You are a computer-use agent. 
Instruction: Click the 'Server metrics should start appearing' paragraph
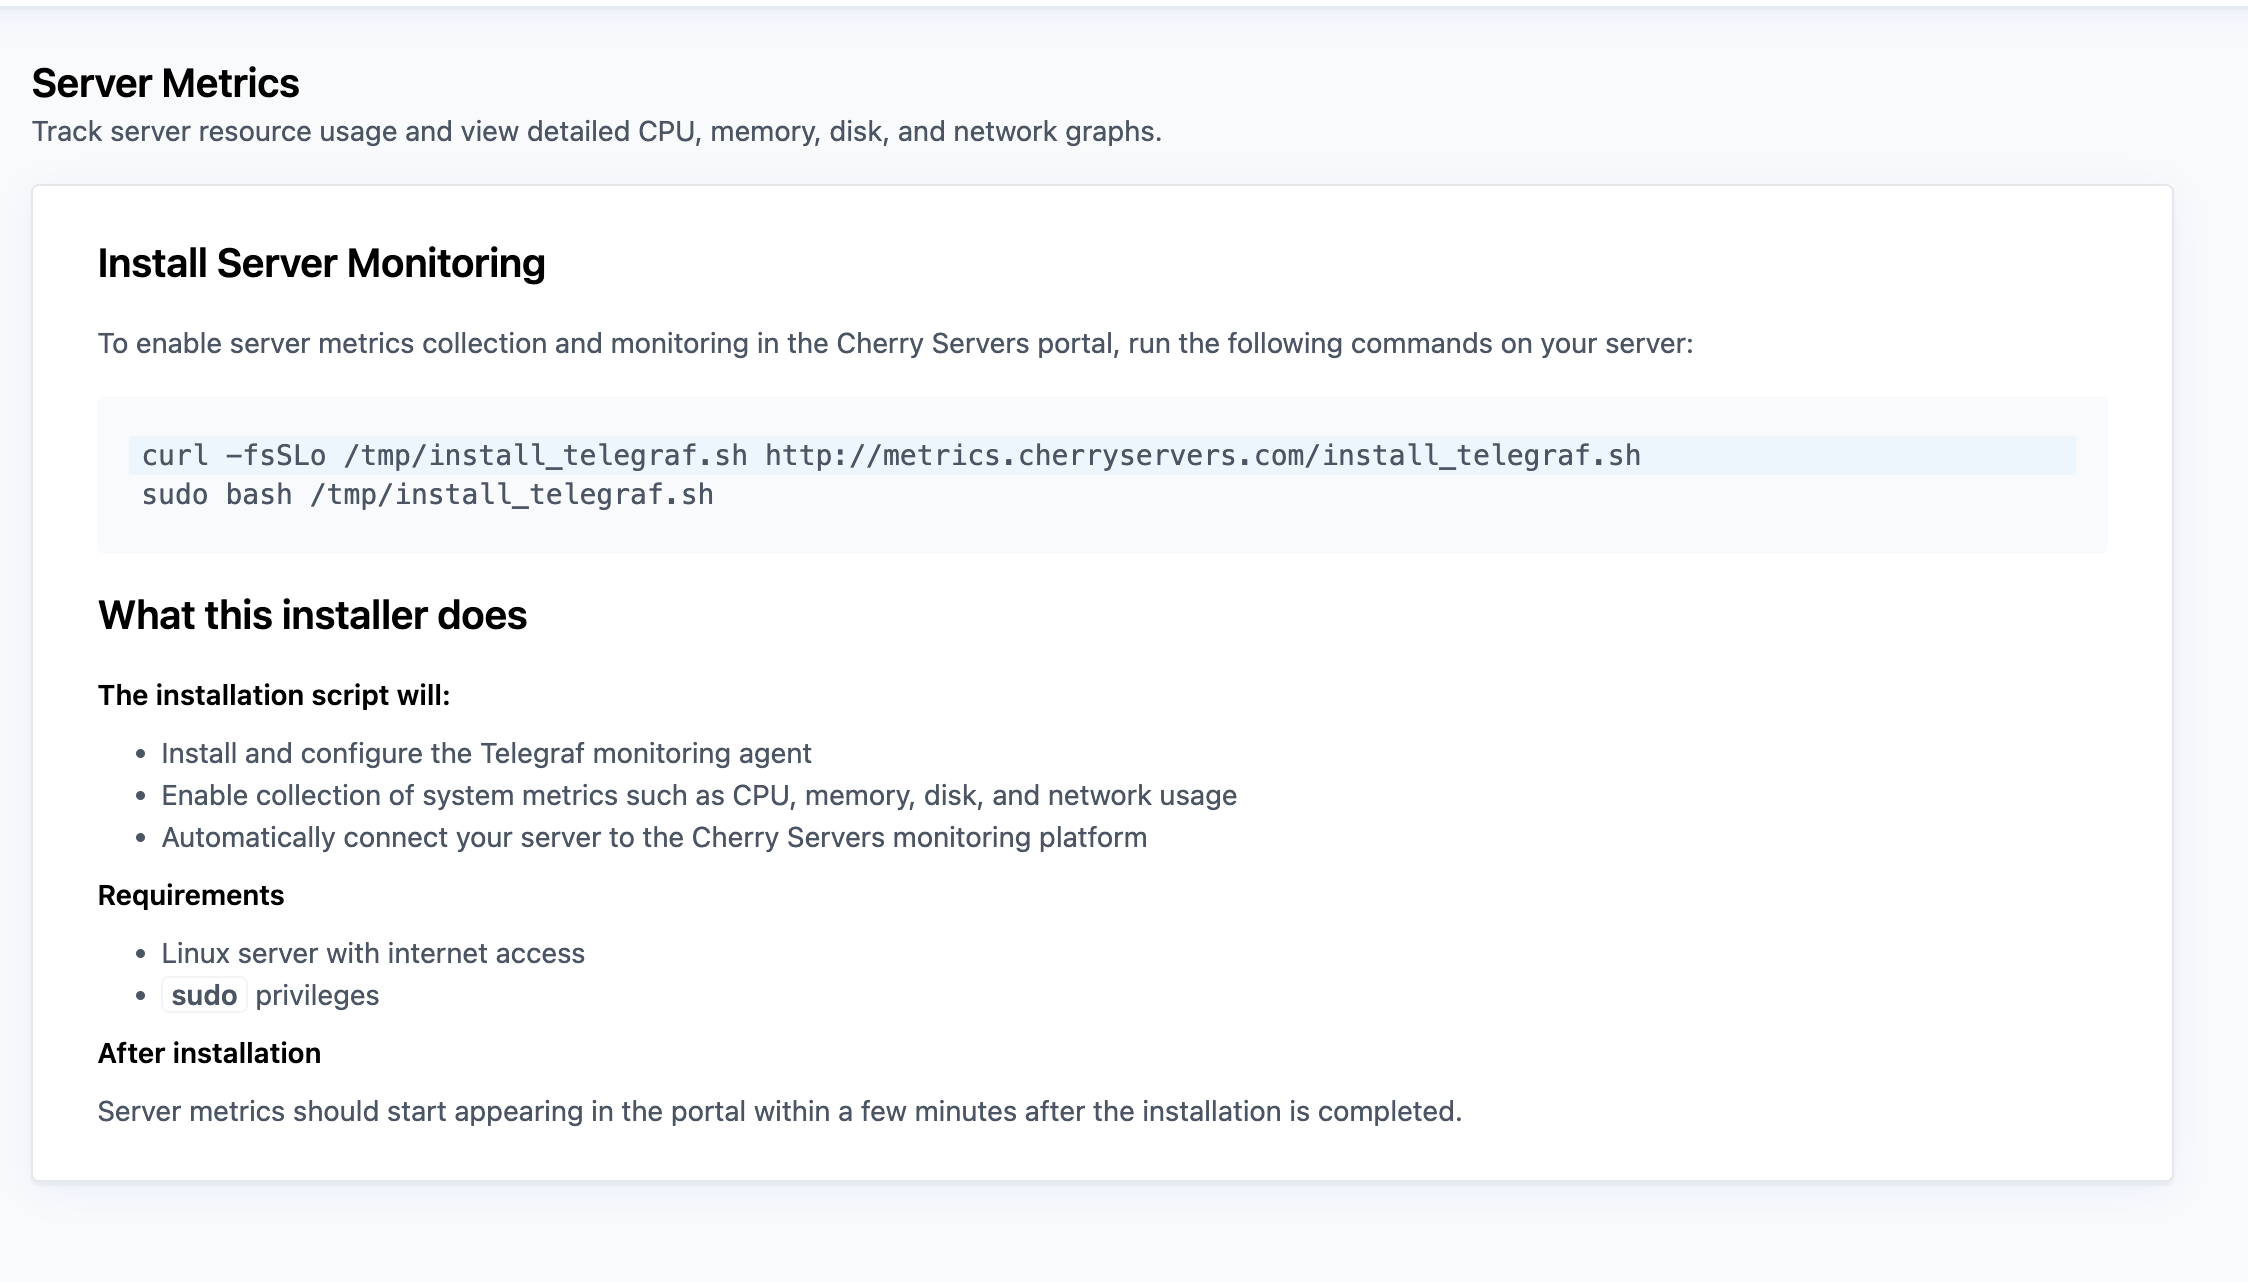coord(780,1111)
